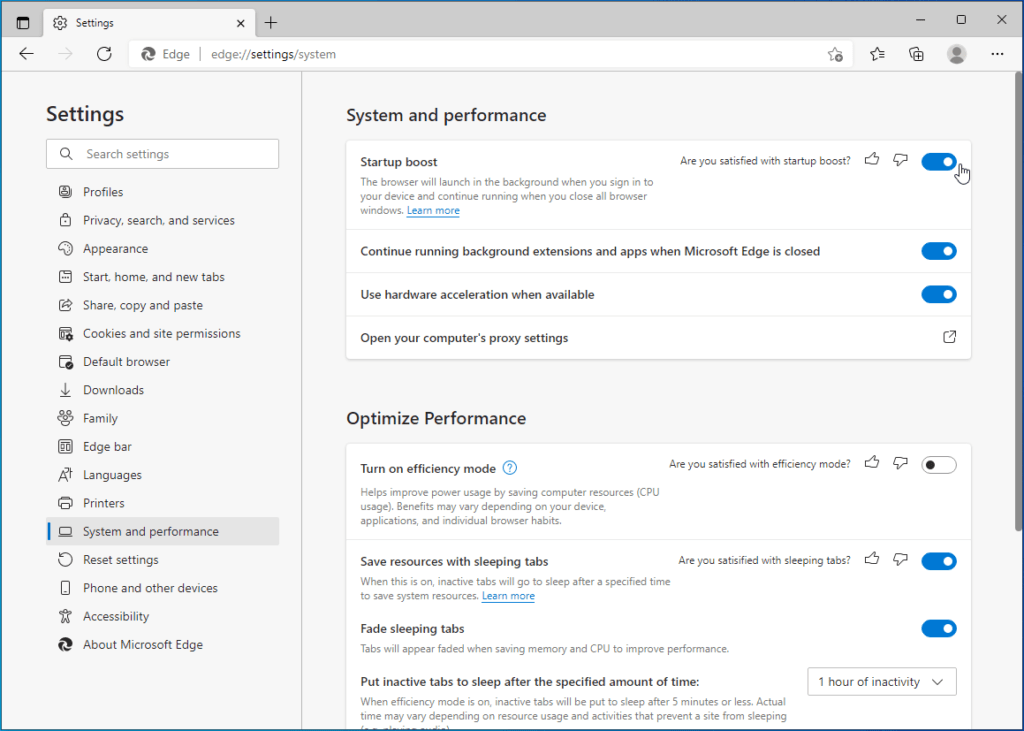The image size is (1024, 731).
Task: Click thumbs up for sleeping tabs feedback
Action: point(871,559)
